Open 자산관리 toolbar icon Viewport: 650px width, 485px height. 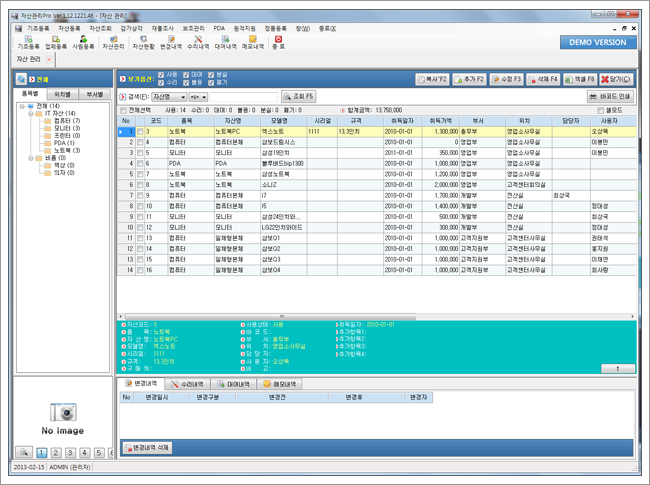point(113,42)
